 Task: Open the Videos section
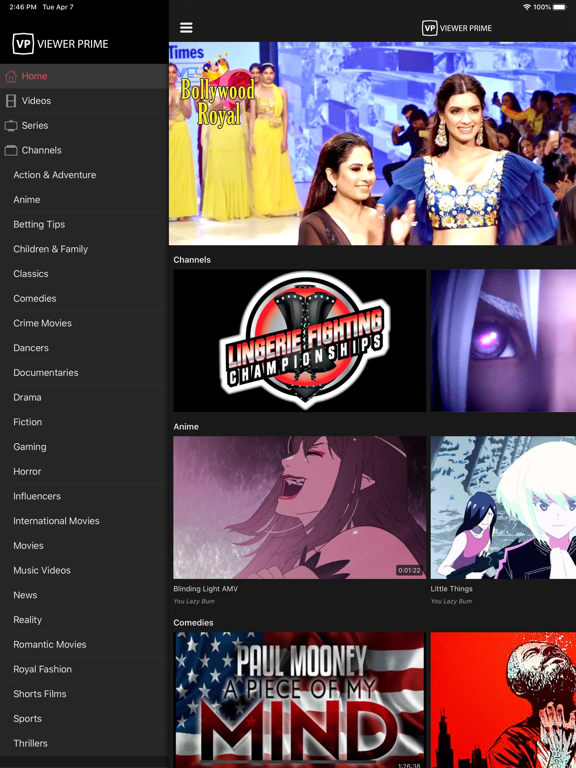pyautogui.click(x=84, y=101)
